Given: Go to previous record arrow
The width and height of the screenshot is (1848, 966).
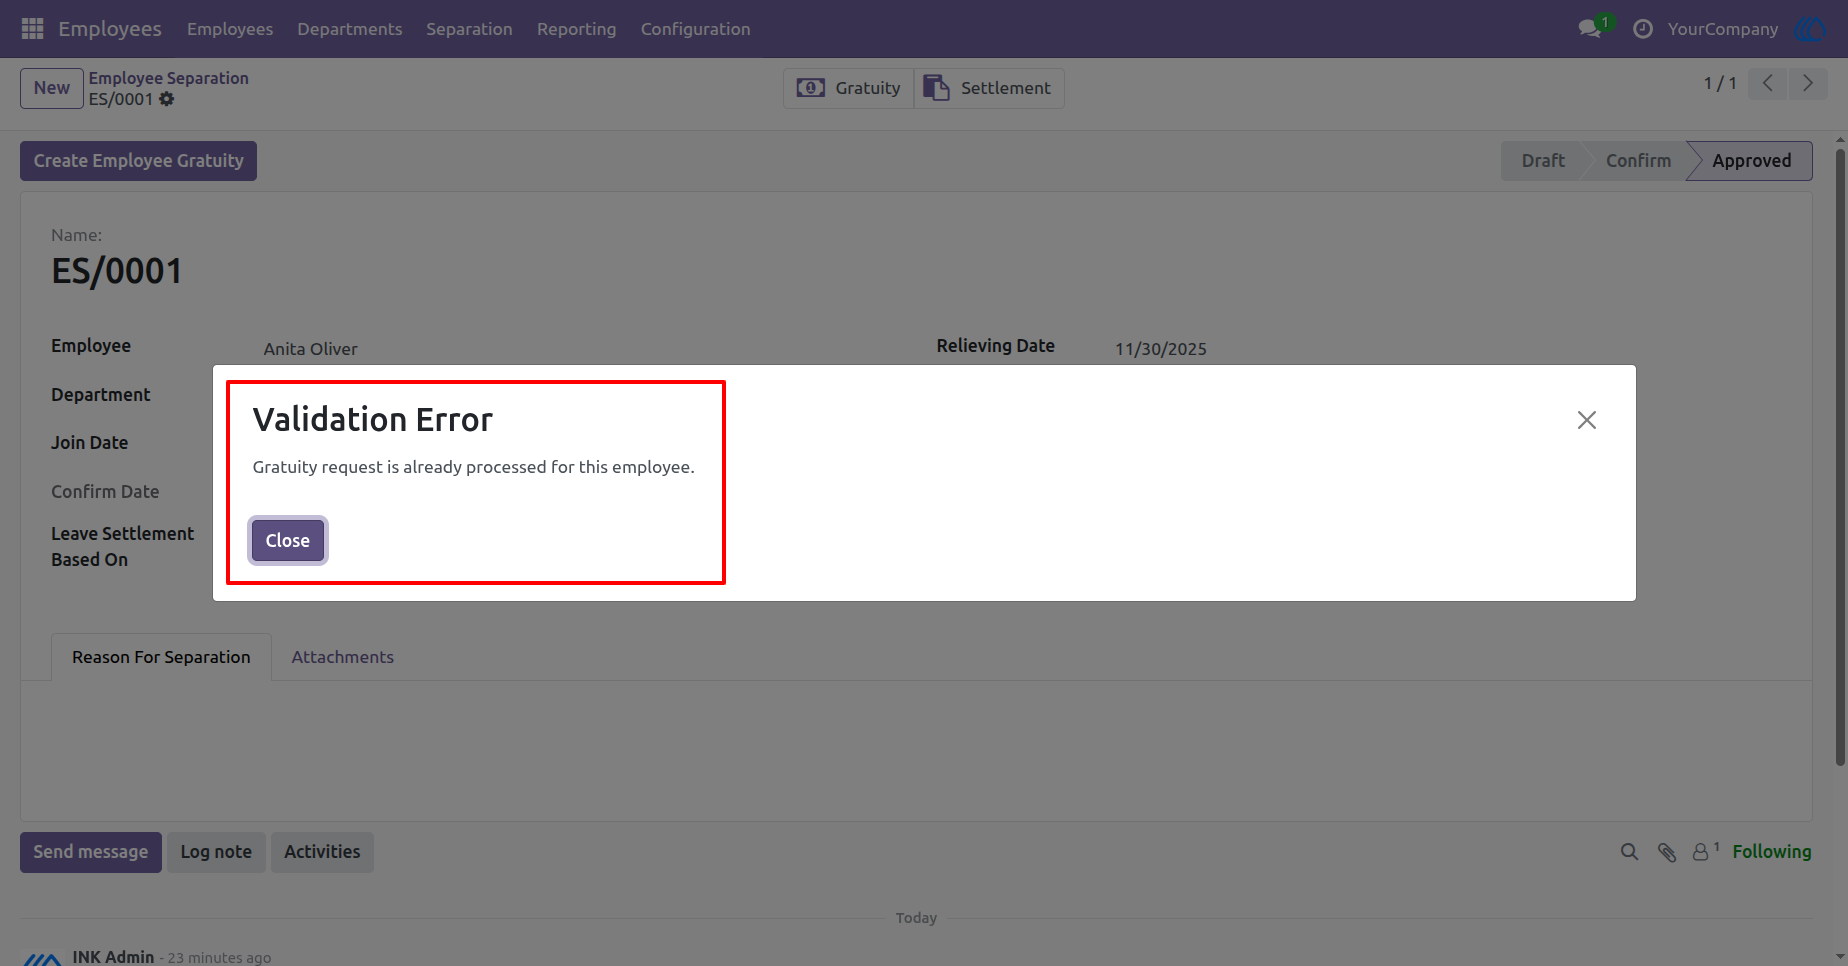Looking at the screenshot, I should click(x=1768, y=84).
